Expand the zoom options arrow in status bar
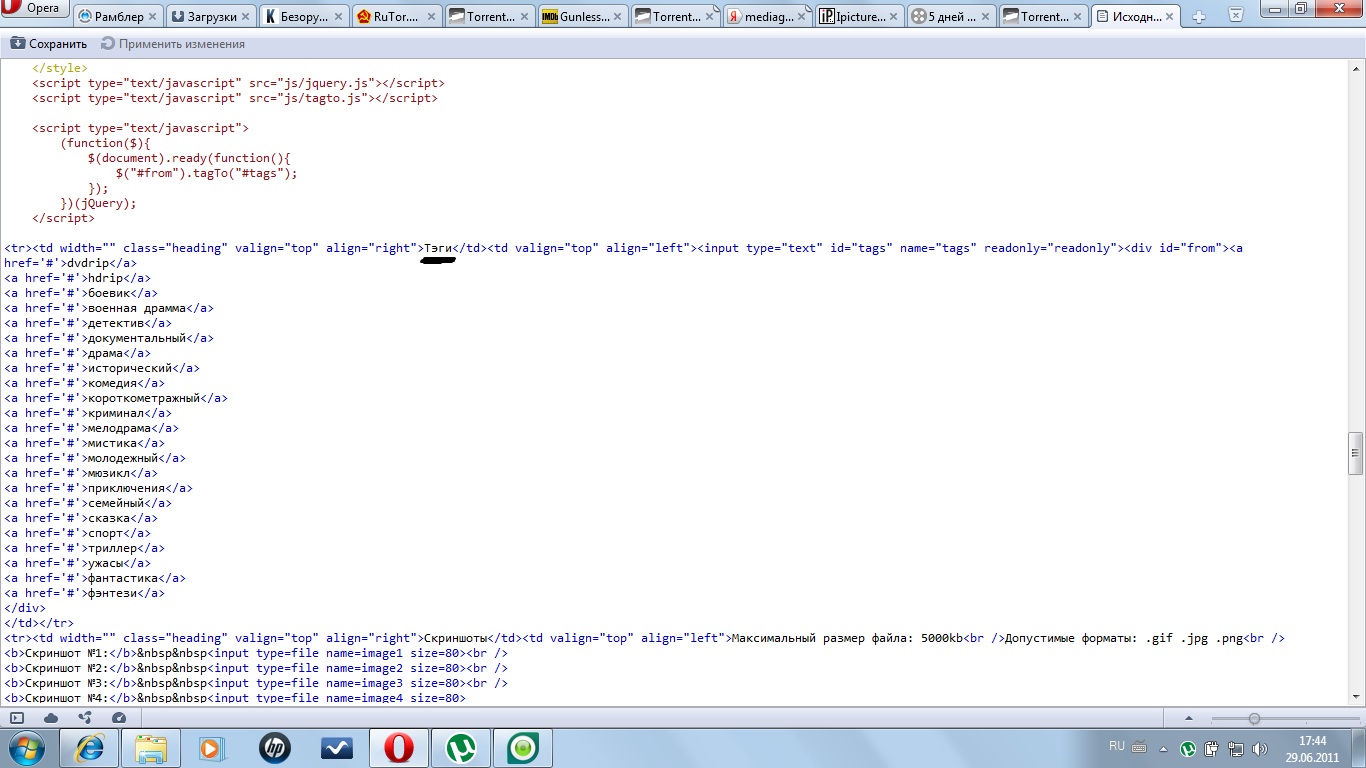The height and width of the screenshot is (768, 1366). tap(1188, 718)
